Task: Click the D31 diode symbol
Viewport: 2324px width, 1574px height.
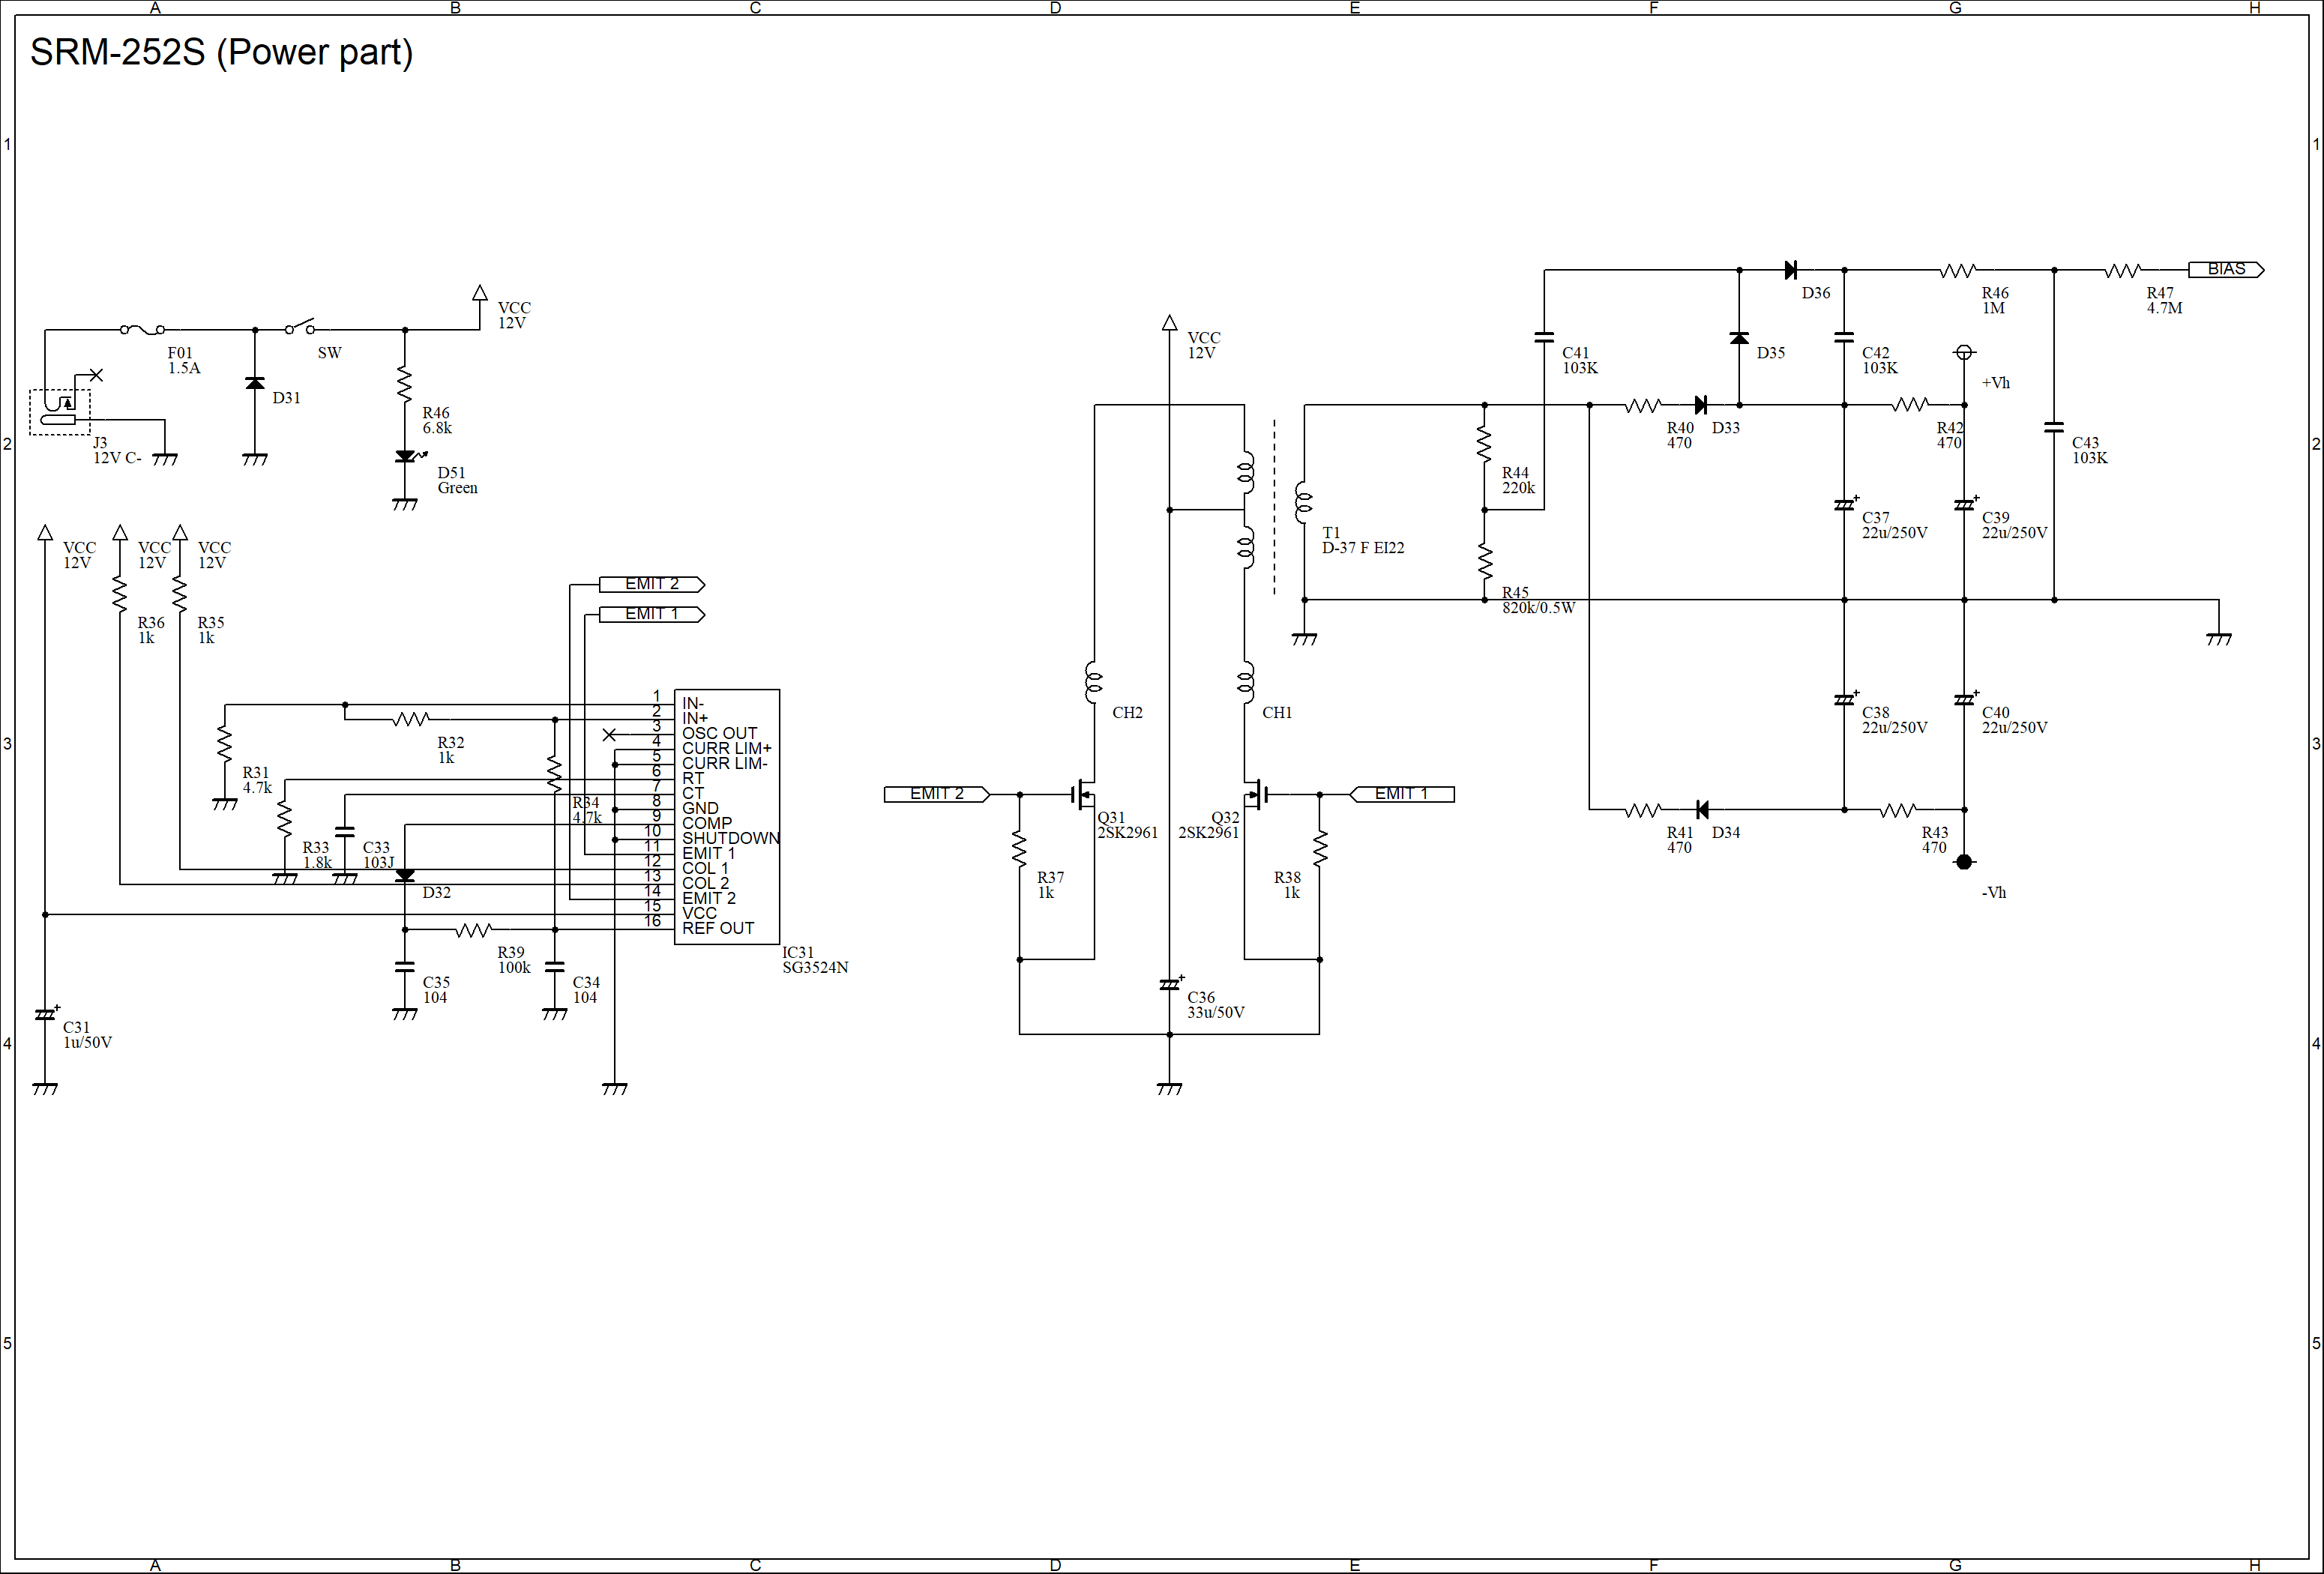Action: click(x=255, y=384)
